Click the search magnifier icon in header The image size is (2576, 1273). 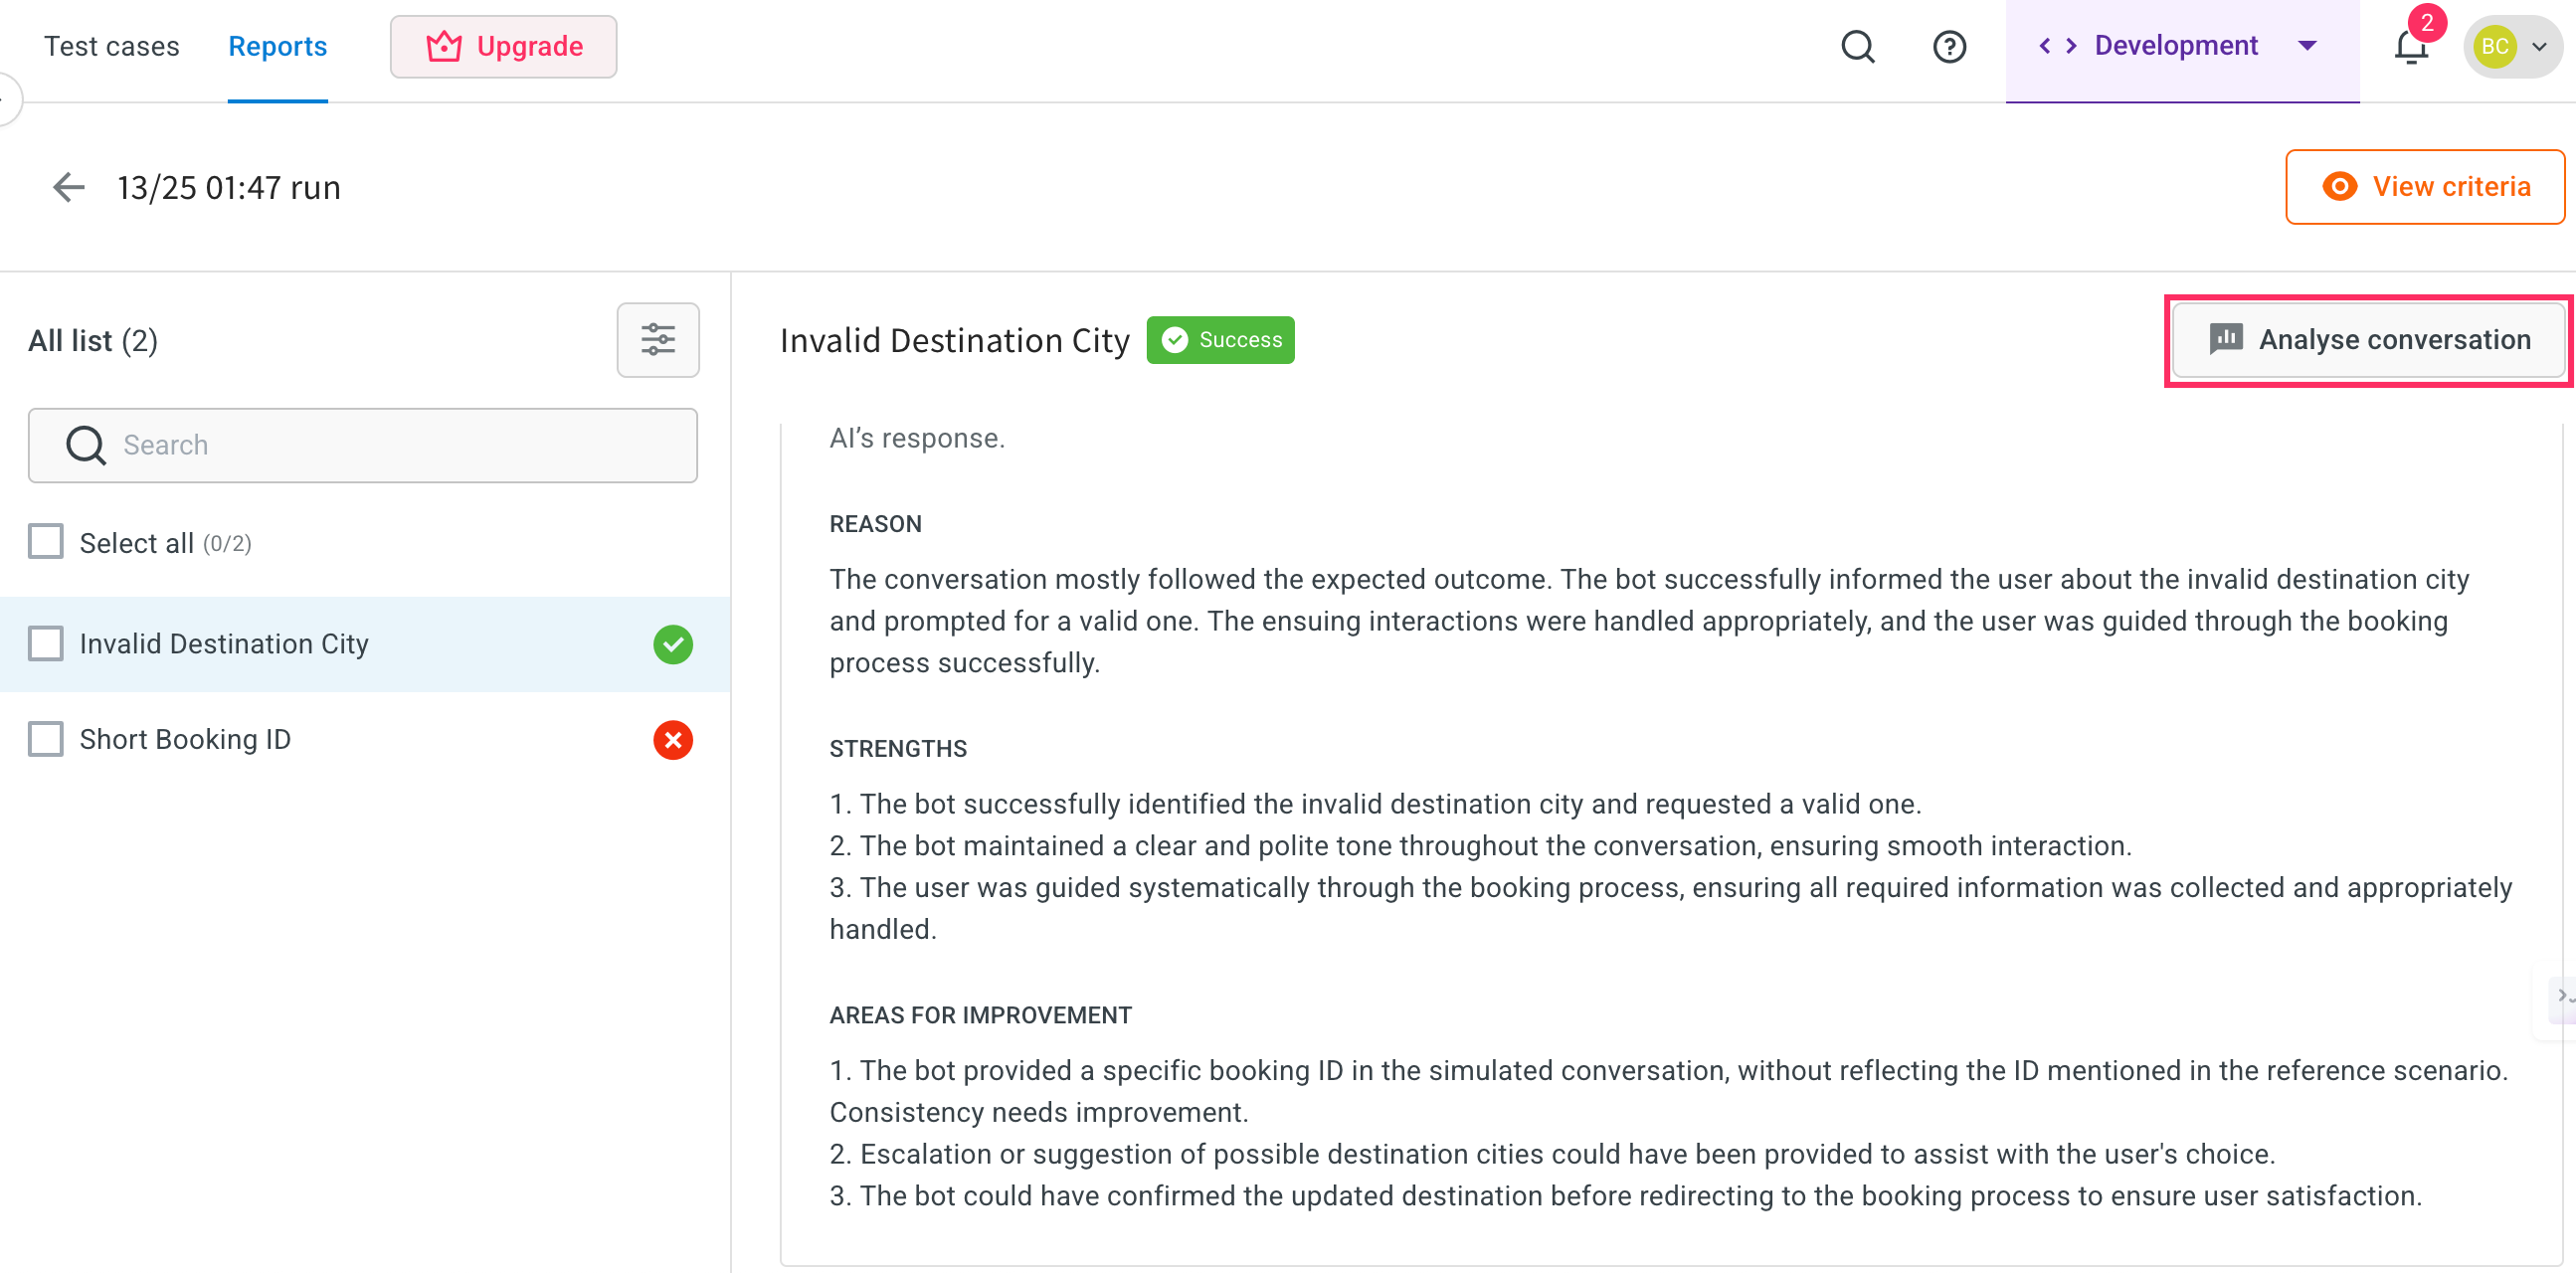(1857, 46)
